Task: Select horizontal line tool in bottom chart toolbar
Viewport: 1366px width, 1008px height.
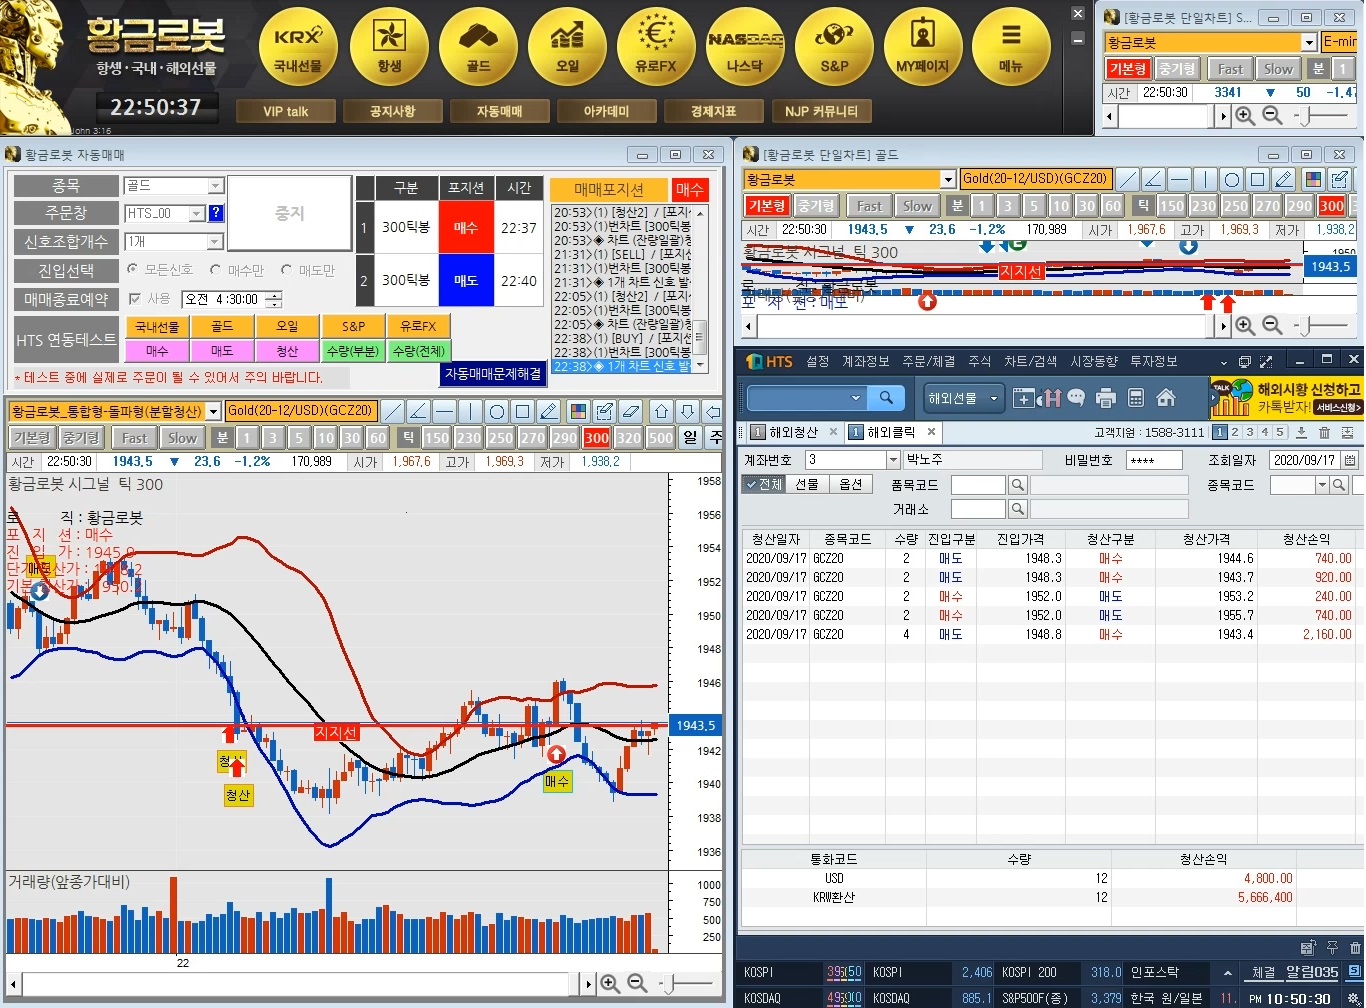Action: pos(445,411)
